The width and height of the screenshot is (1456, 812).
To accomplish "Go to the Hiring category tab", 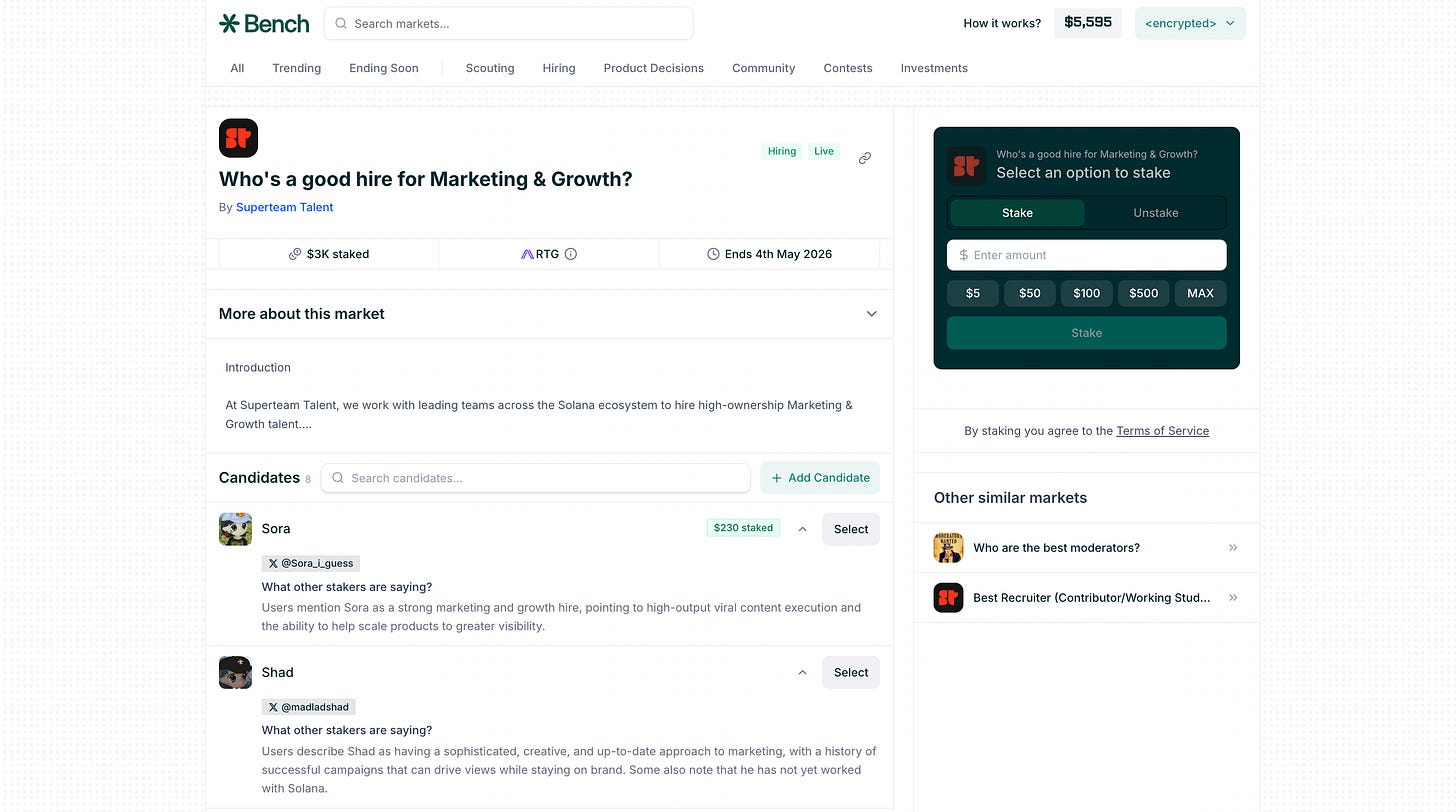I will click(x=559, y=68).
